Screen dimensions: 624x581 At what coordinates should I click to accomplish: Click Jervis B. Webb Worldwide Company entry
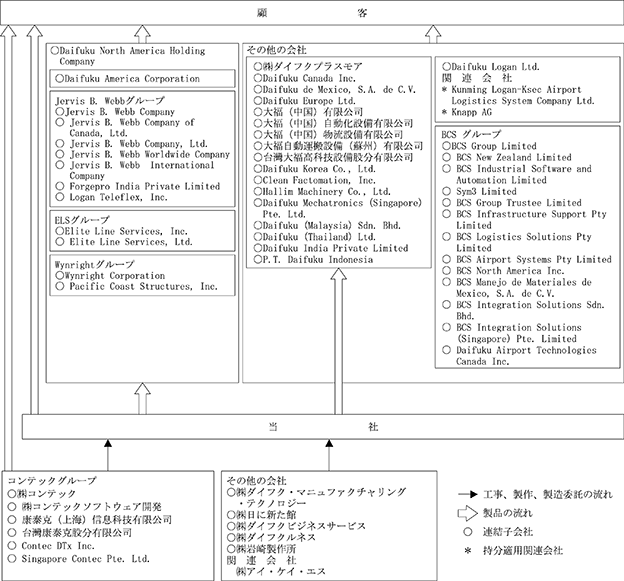click(x=142, y=154)
